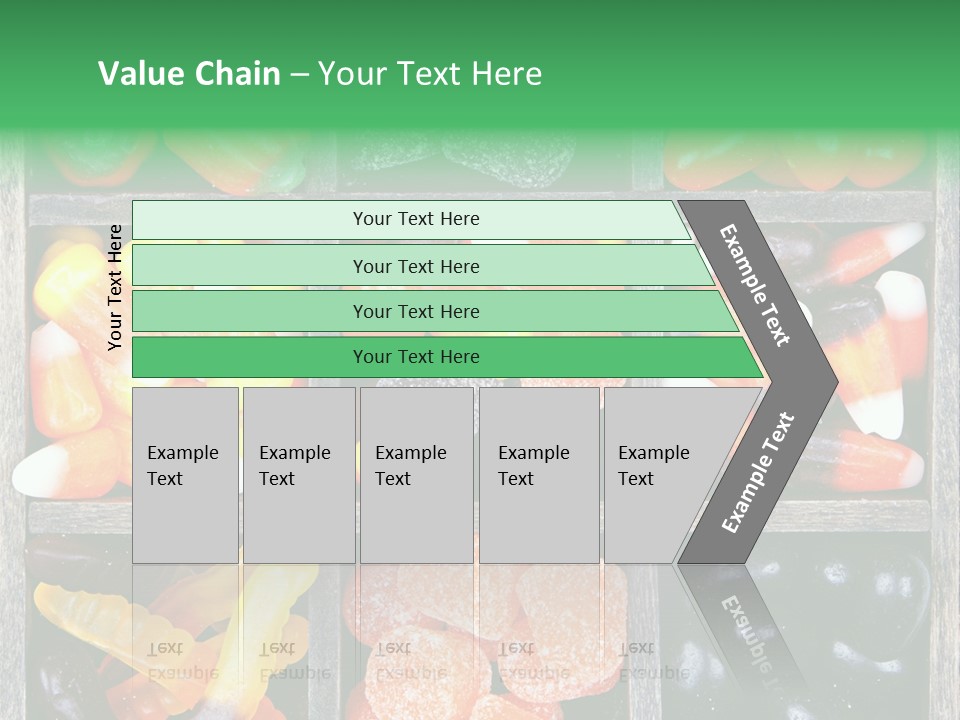Image resolution: width=960 pixels, height=720 pixels.
Task: Select the third medium green 'Your Text Here' bar
Action: point(435,311)
